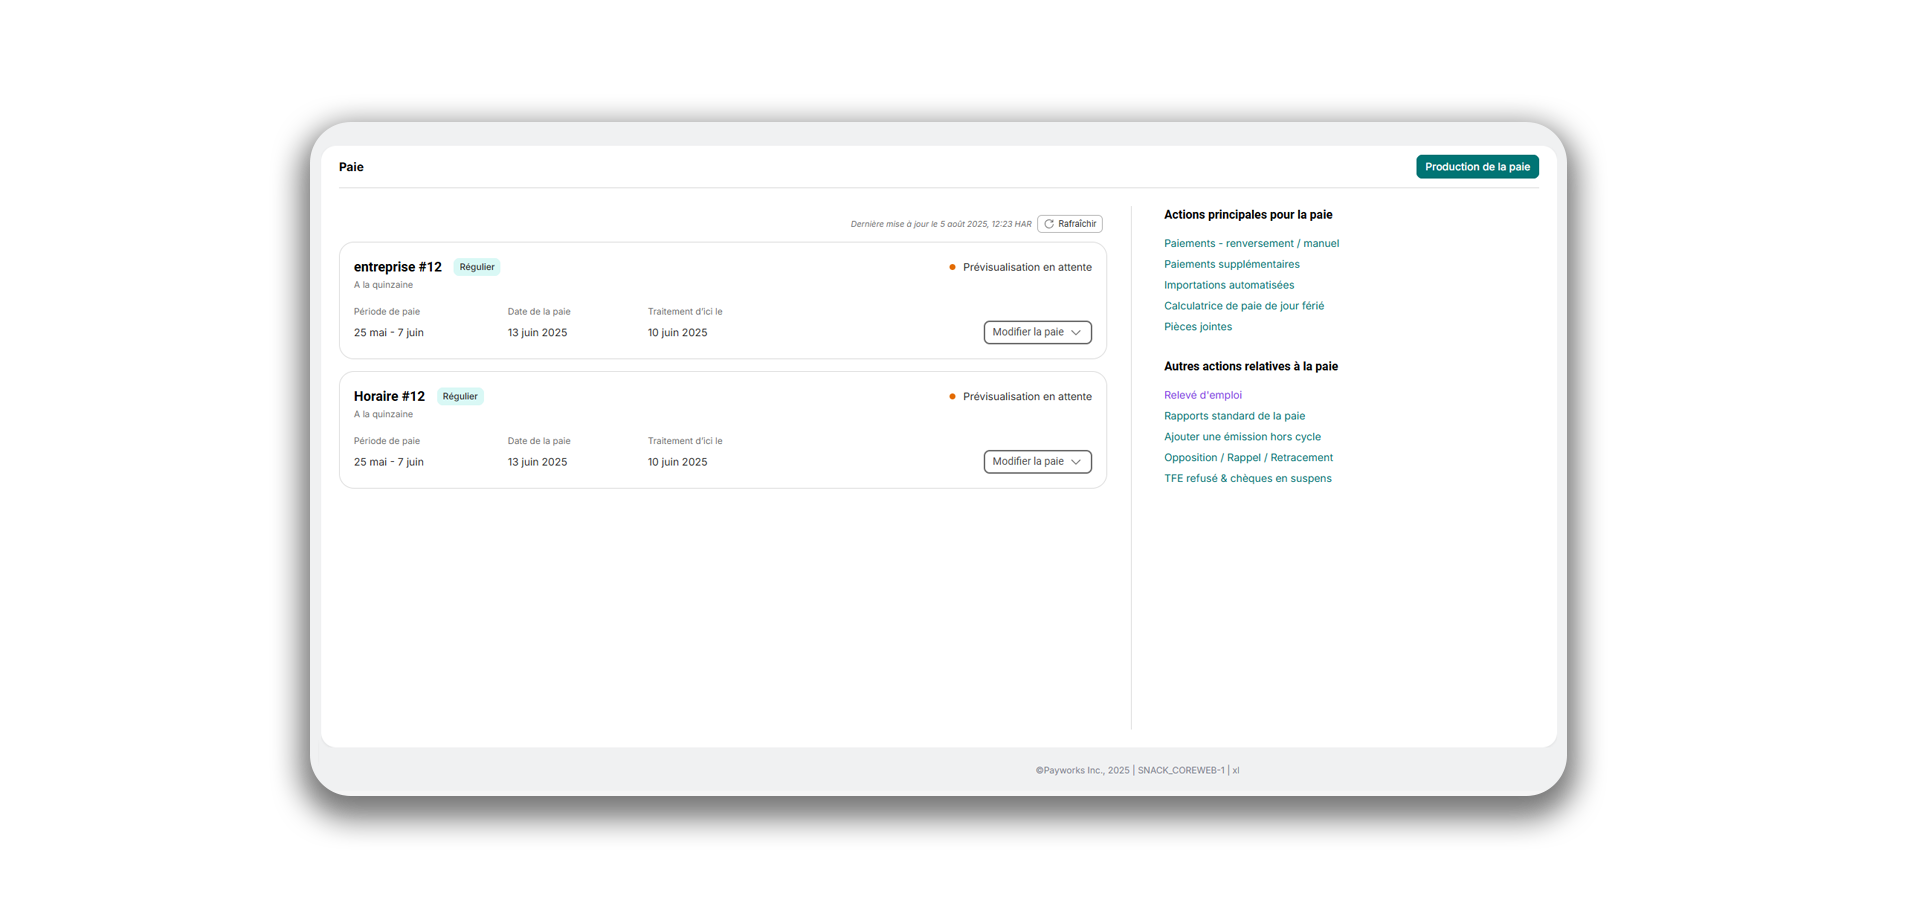Open Modifier la paie dropdown for entreprise #12

pyautogui.click(x=1037, y=332)
